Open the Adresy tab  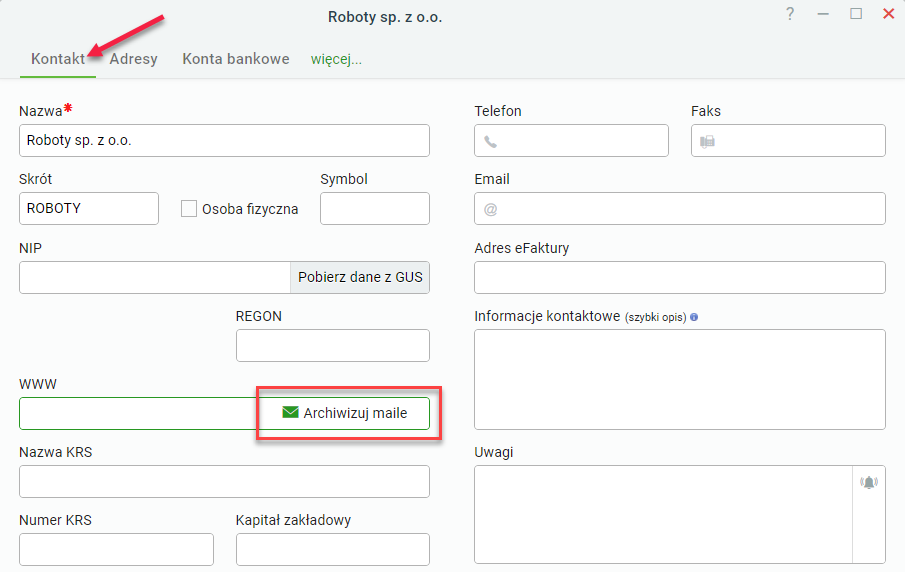pos(133,59)
